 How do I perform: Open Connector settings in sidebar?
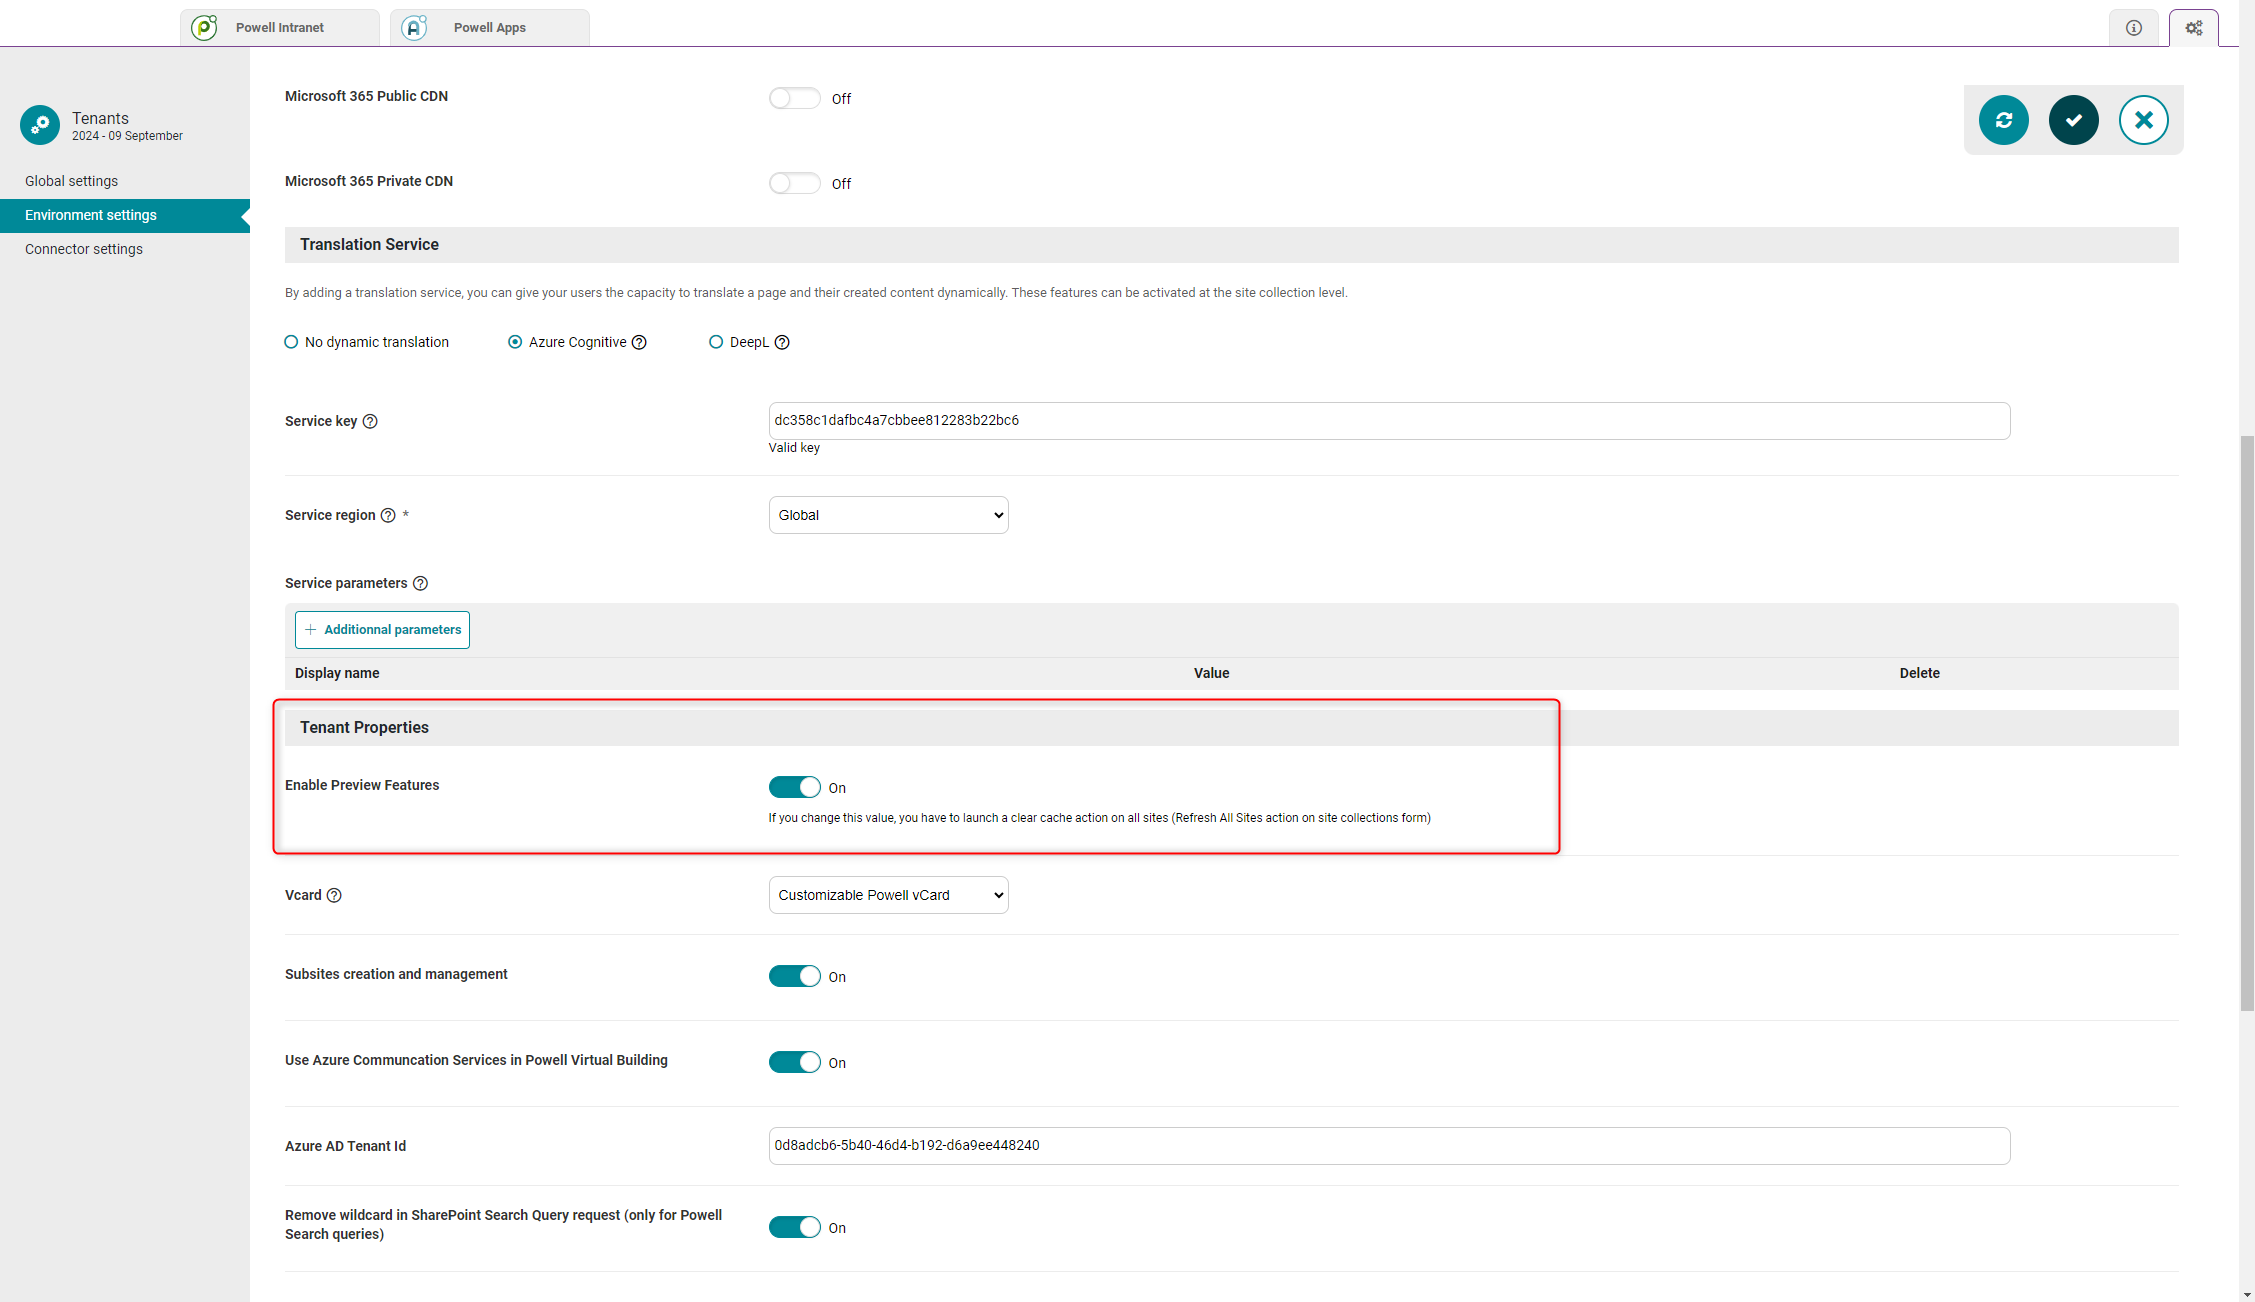(x=84, y=249)
